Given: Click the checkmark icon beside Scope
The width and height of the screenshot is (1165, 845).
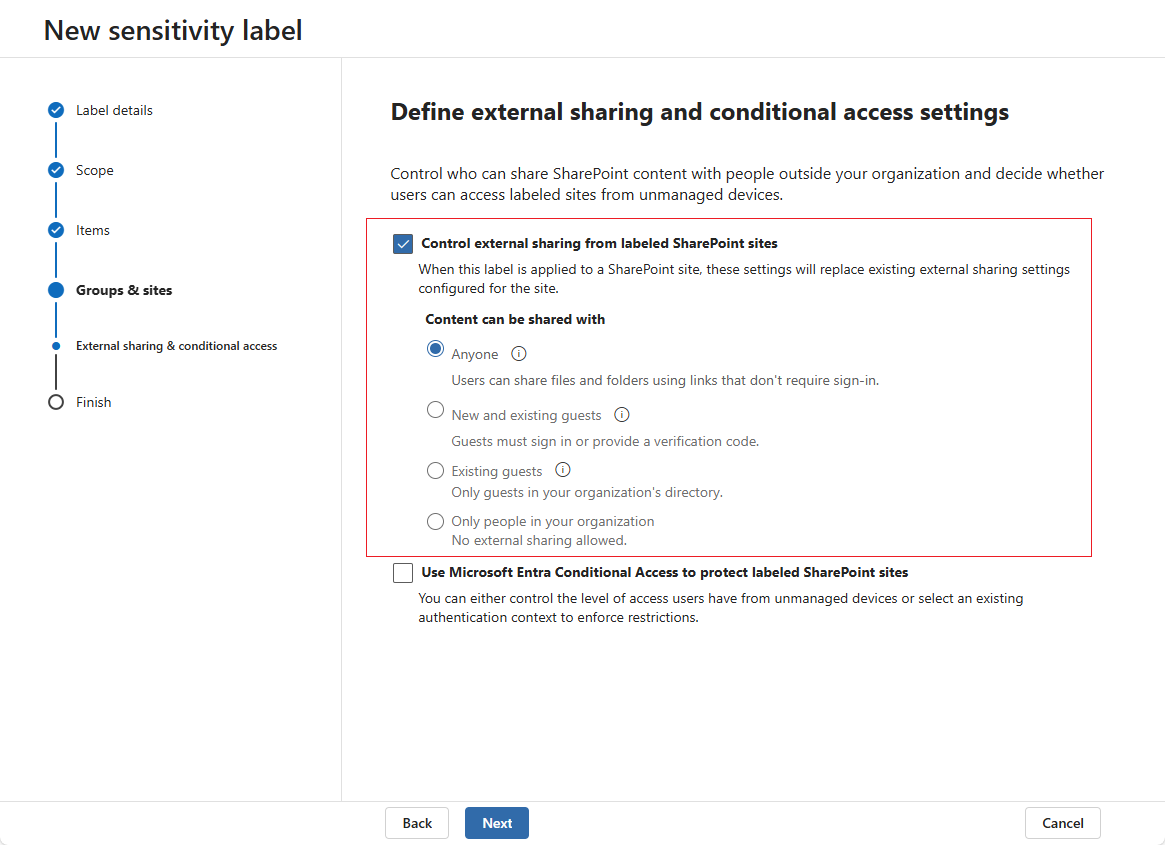Looking at the screenshot, I should [x=55, y=170].
